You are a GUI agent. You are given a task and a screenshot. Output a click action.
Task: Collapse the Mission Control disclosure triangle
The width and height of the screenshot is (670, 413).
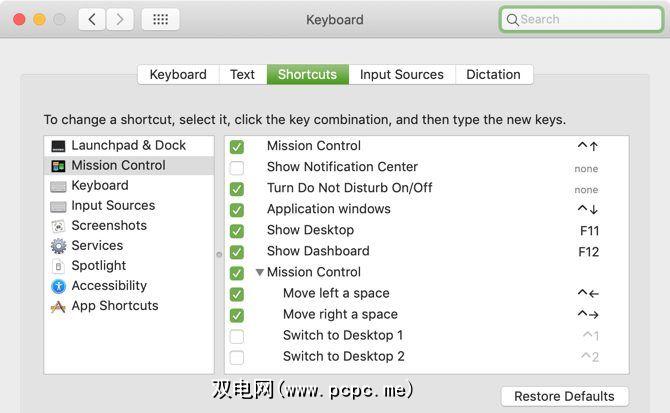click(260, 272)
